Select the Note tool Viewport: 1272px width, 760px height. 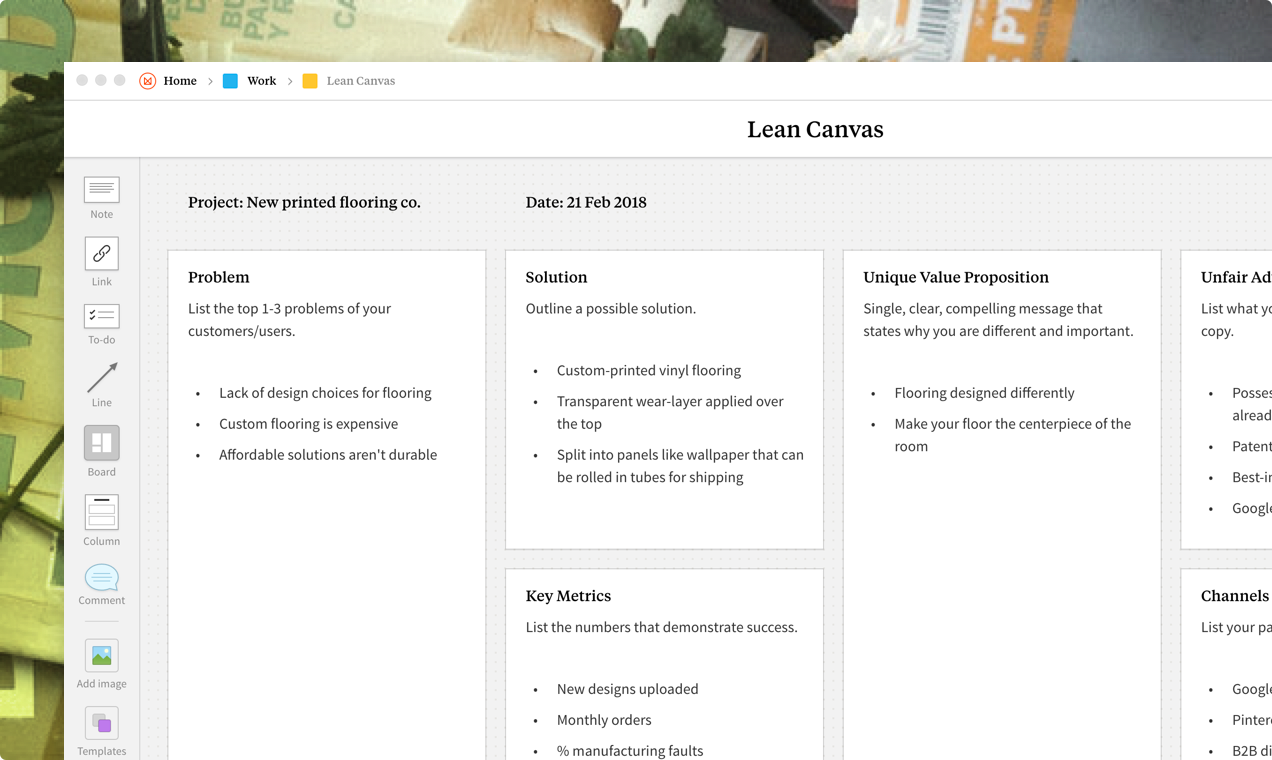(101, 197)
